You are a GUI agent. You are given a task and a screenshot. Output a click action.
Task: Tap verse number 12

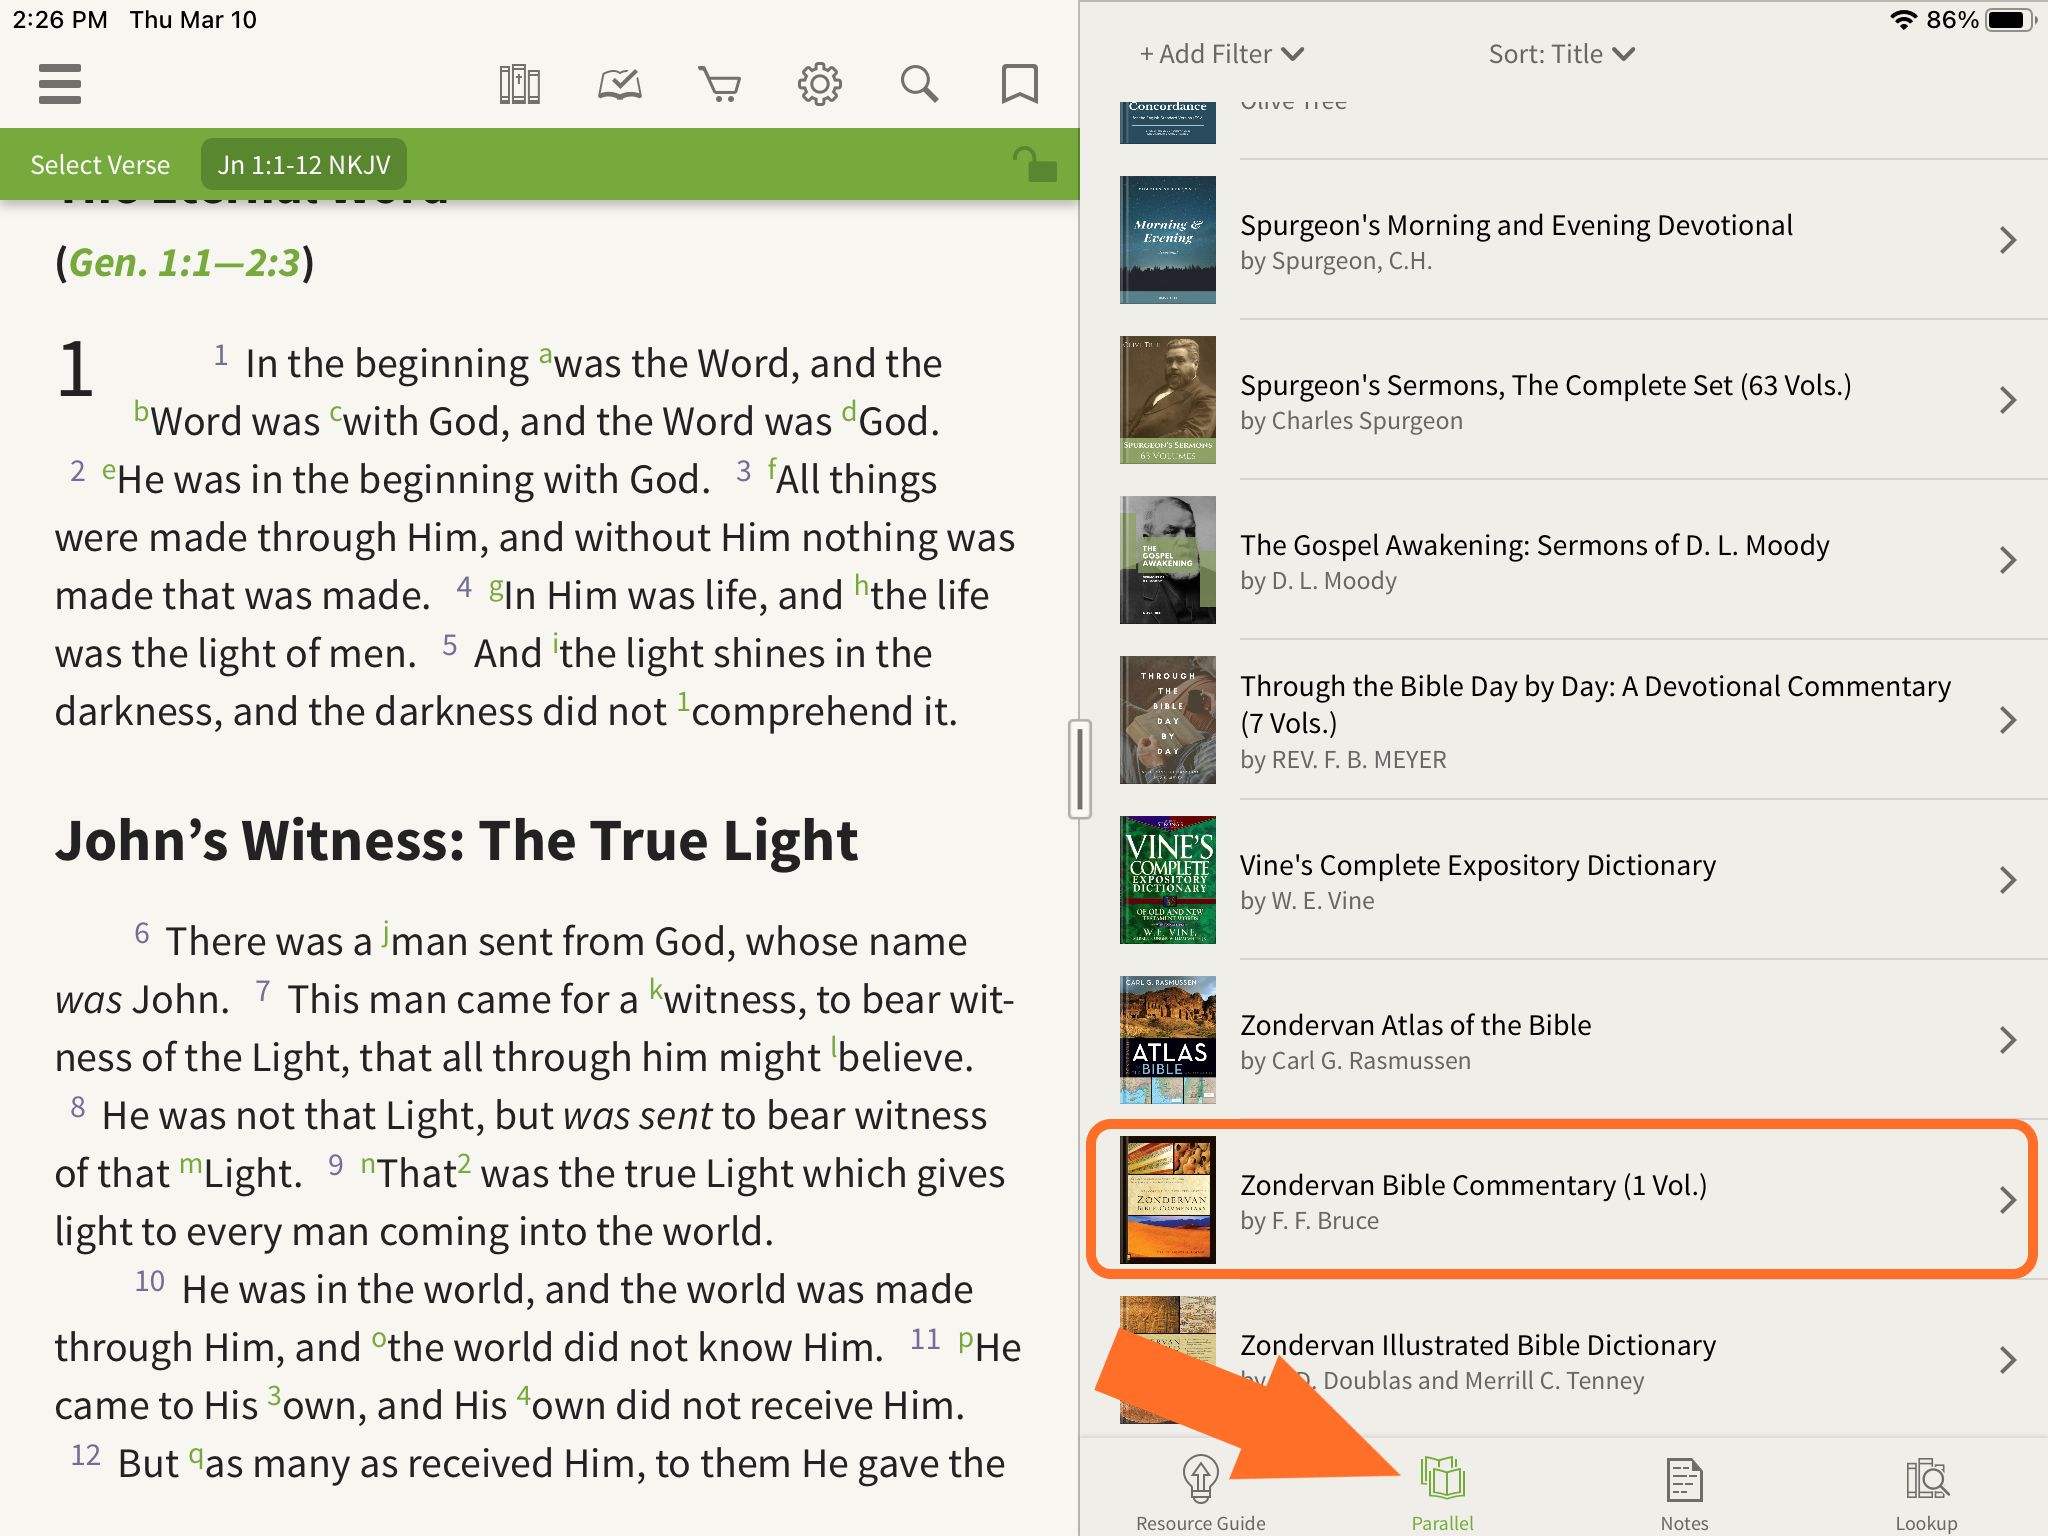[x=86, y=1455]
